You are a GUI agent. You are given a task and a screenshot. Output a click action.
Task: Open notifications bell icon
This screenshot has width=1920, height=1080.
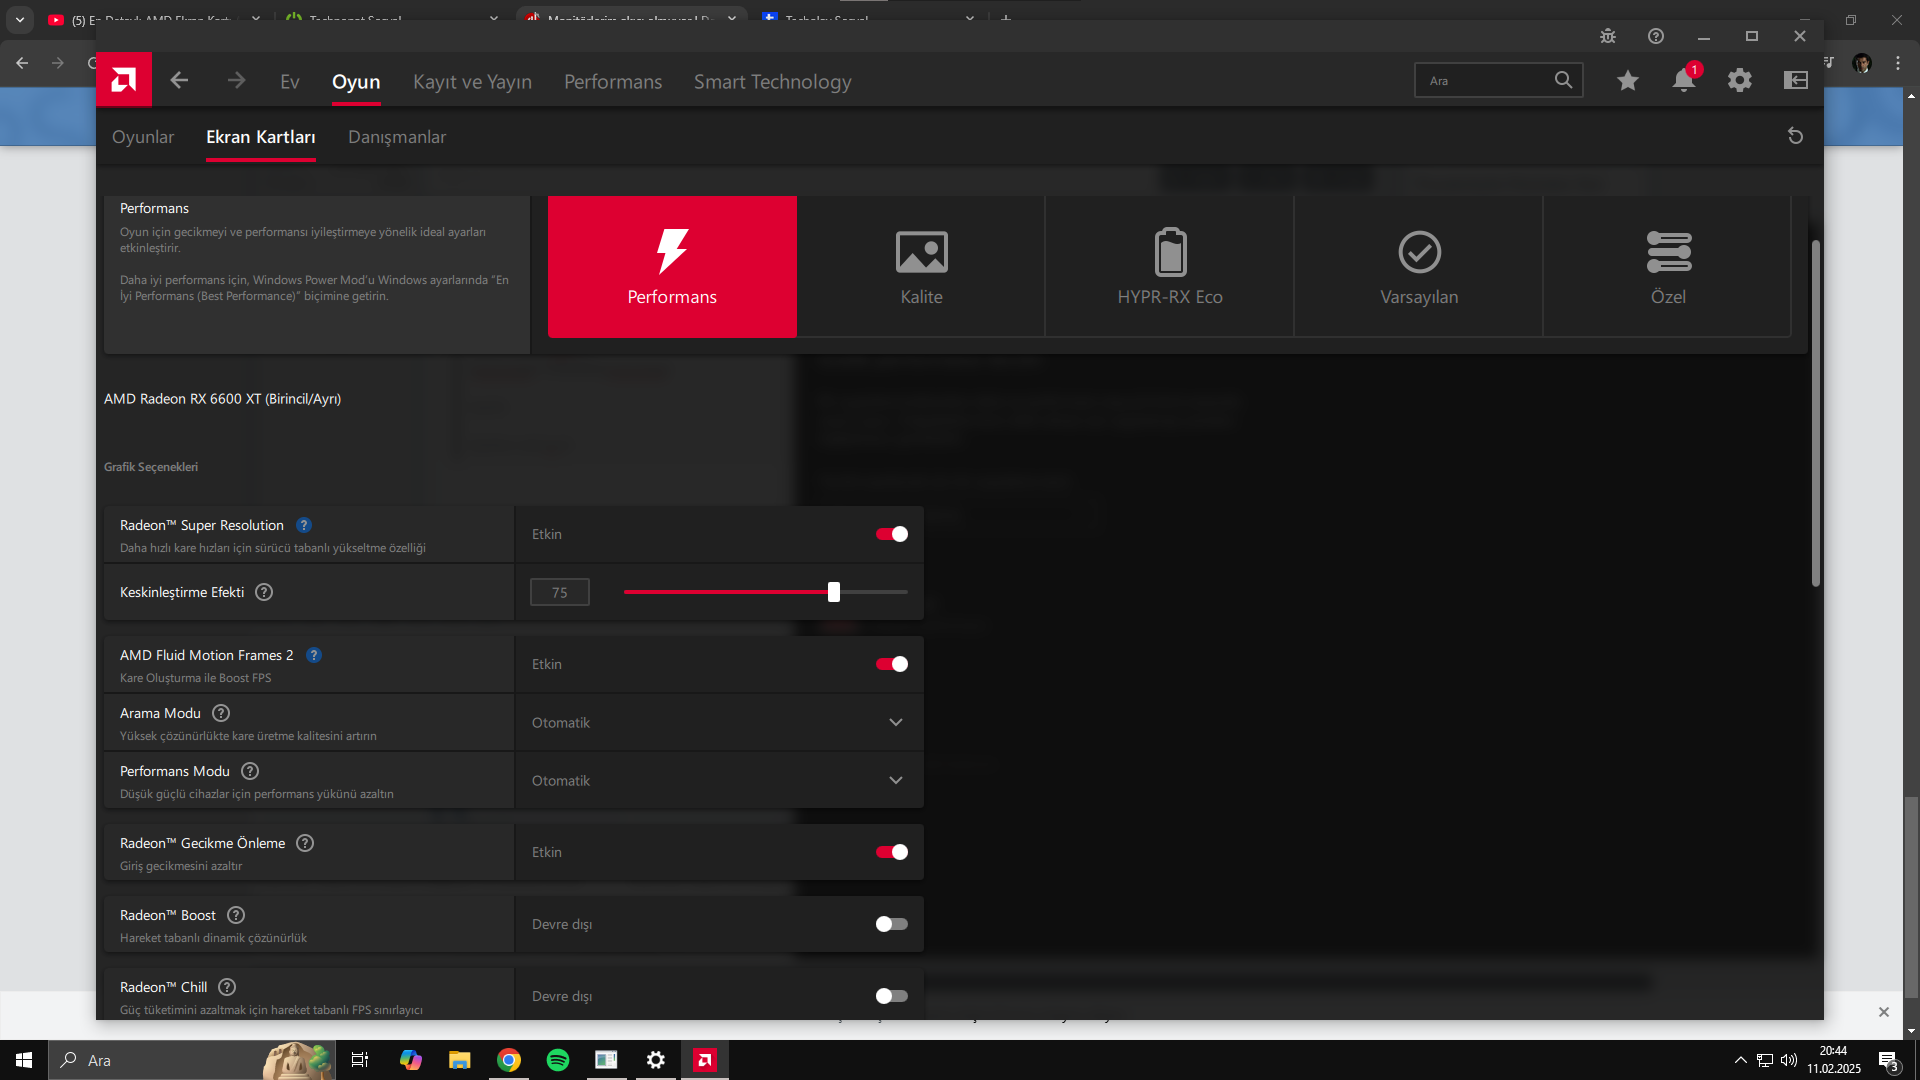tap(1684, 80)
